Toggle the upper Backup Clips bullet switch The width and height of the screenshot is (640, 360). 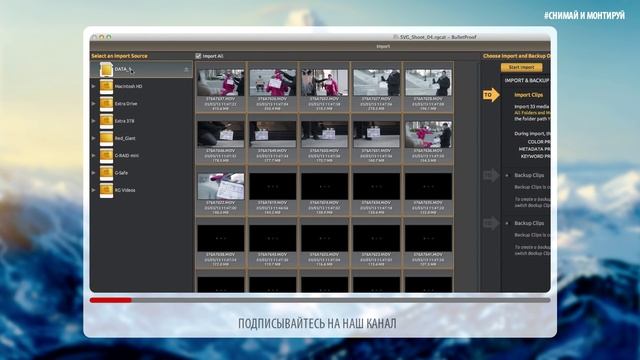pyautogui.click(x=507, y=175)
